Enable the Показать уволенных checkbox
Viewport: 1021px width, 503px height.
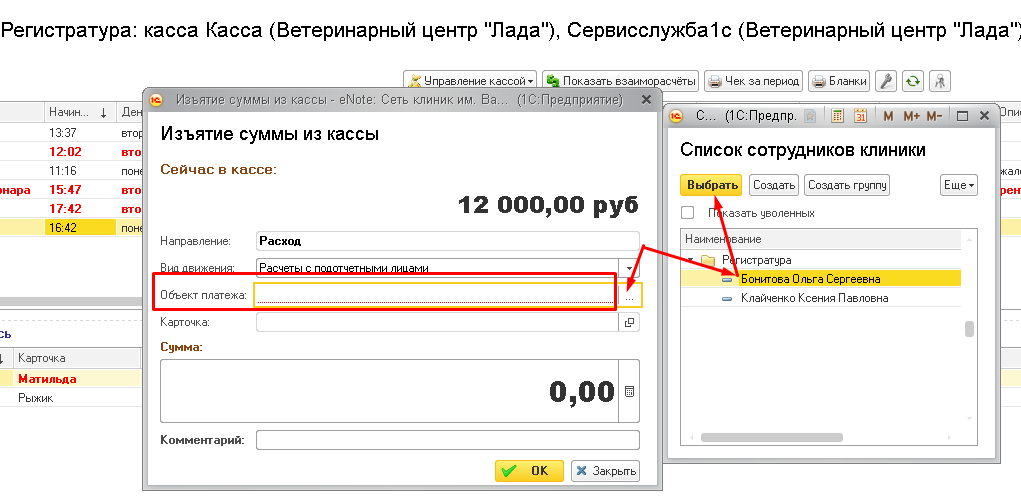[687, 213]
